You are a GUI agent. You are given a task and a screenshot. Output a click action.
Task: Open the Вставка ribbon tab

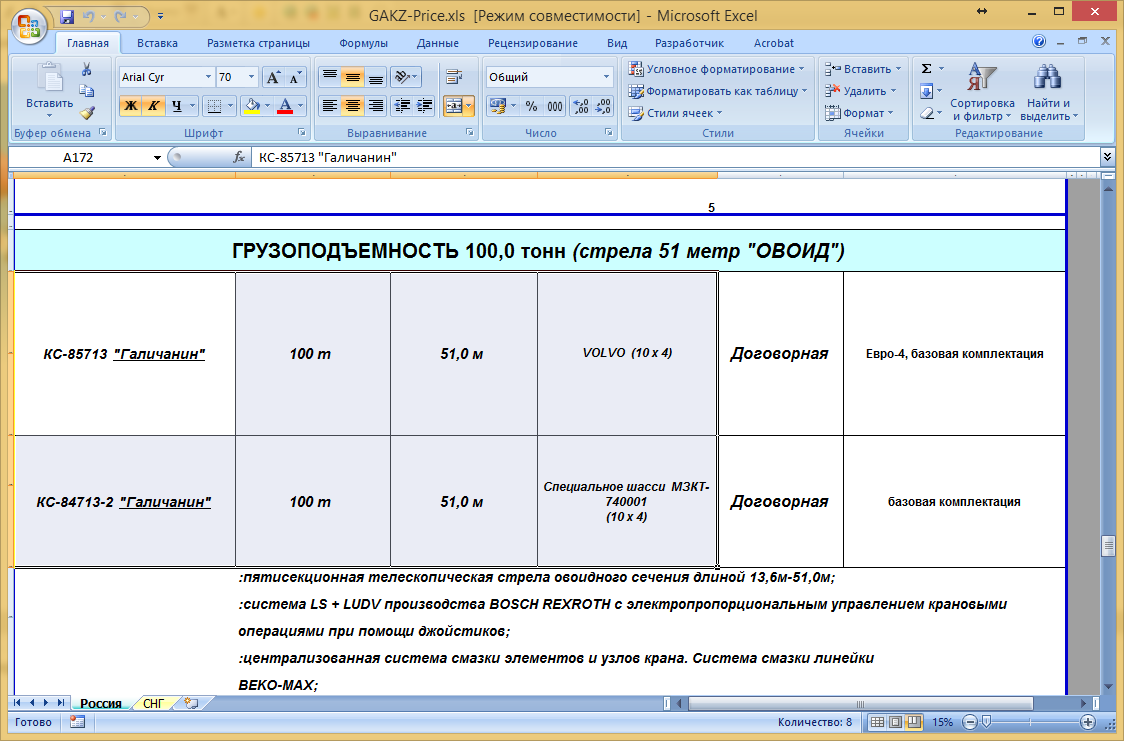click(157, 43)
